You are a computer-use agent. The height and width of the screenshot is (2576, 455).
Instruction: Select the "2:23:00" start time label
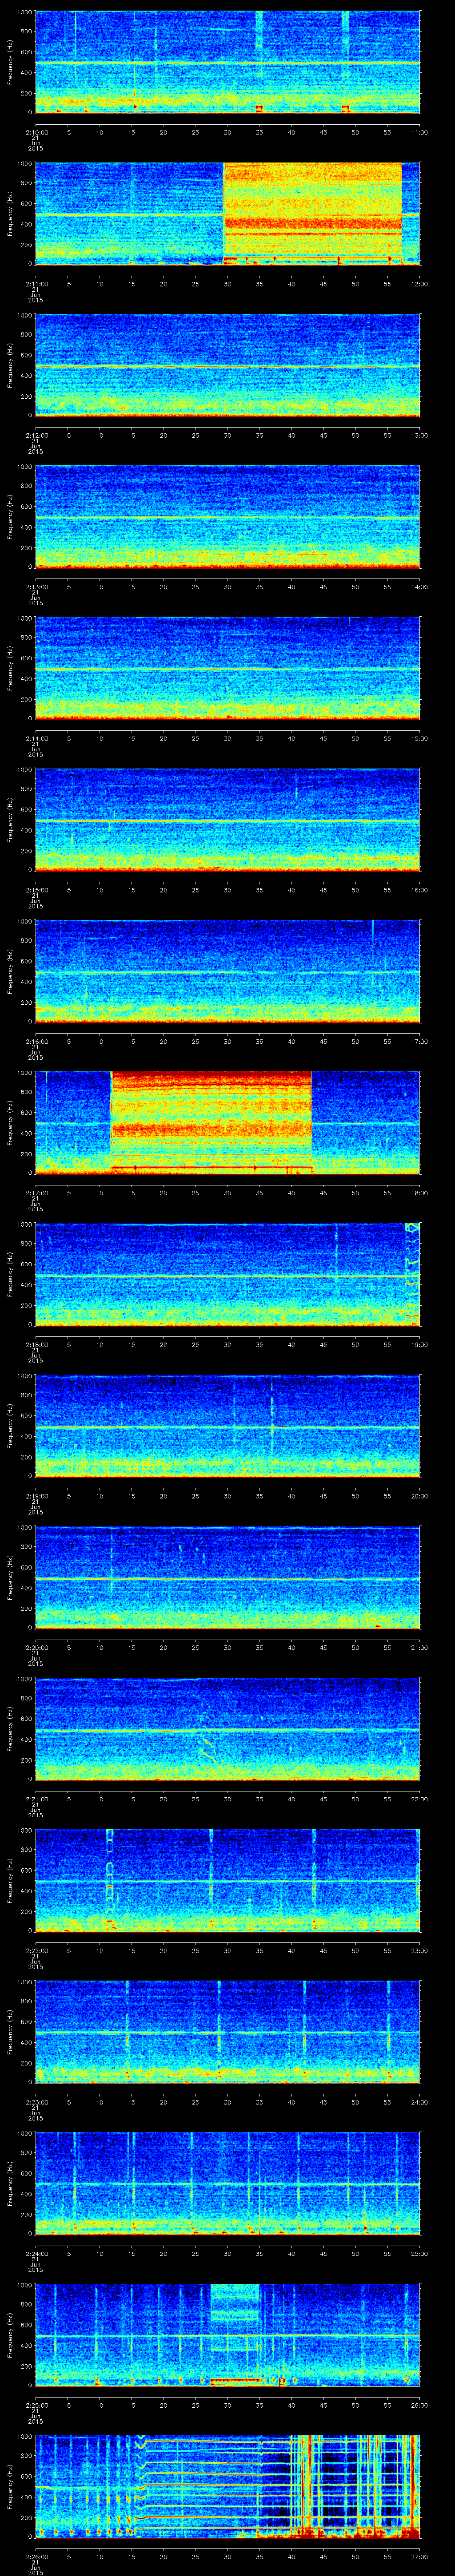36,2101
